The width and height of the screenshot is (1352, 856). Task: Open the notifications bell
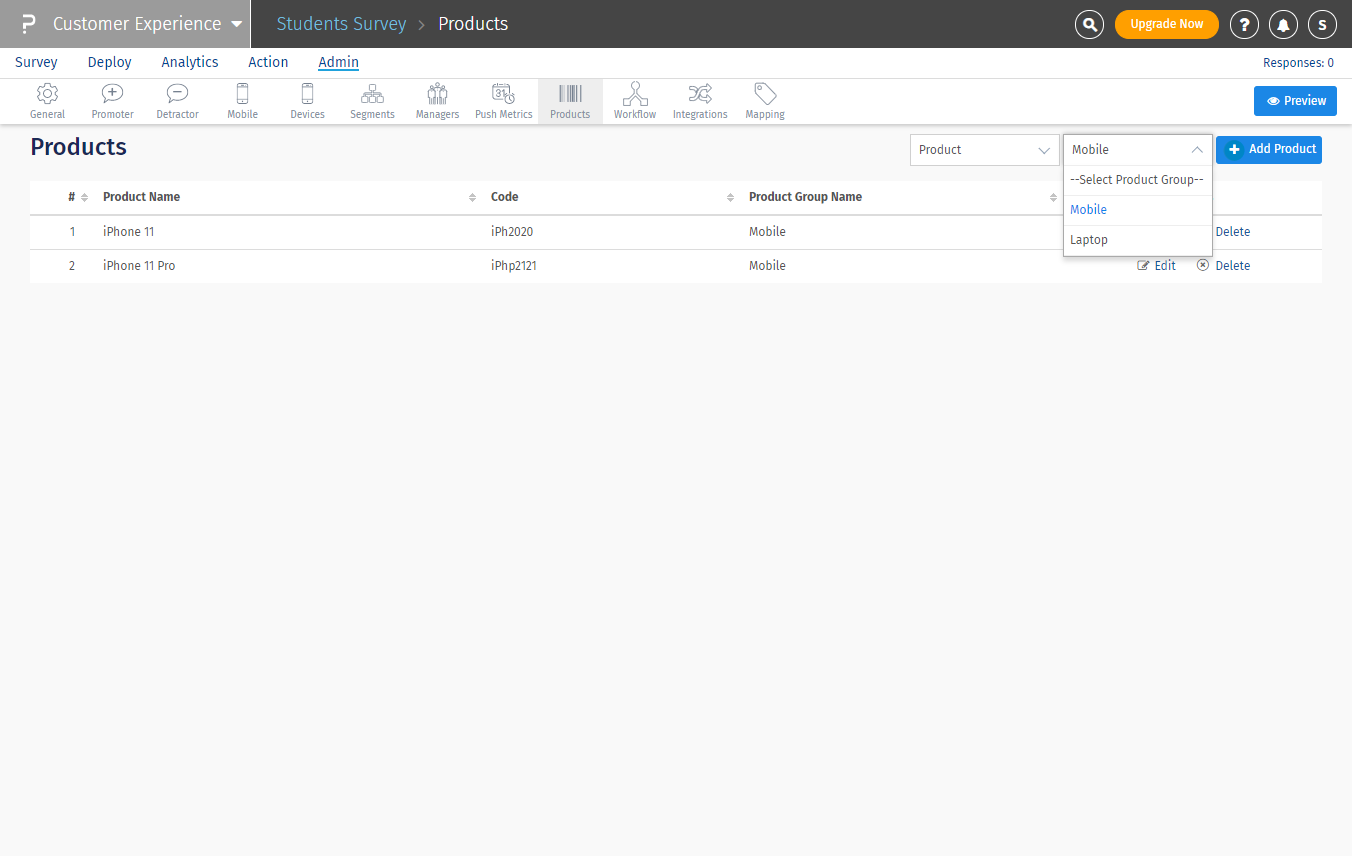coord(1283,24)
